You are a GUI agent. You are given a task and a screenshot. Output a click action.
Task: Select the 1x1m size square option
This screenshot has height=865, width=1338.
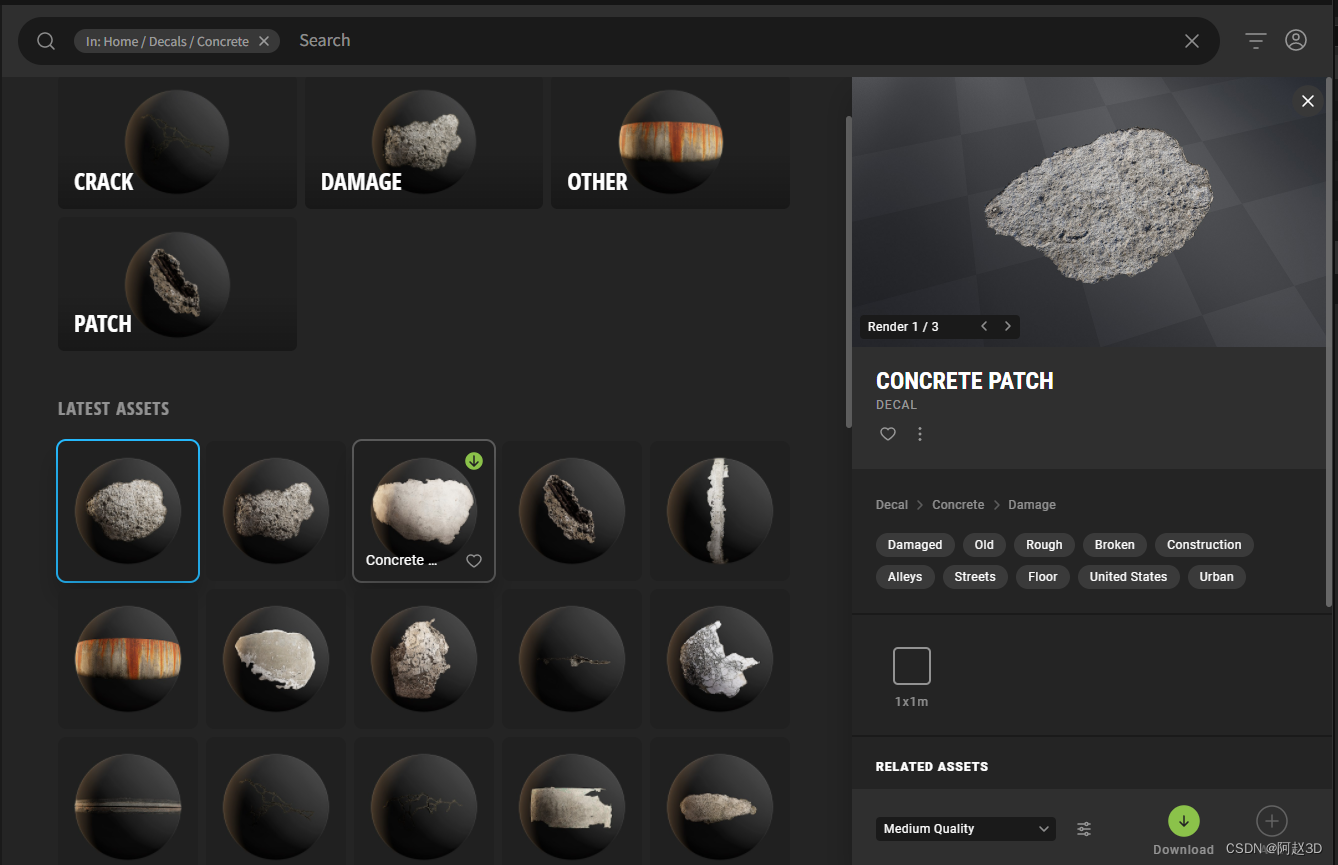pyautogui.click(x=911, y=666)
